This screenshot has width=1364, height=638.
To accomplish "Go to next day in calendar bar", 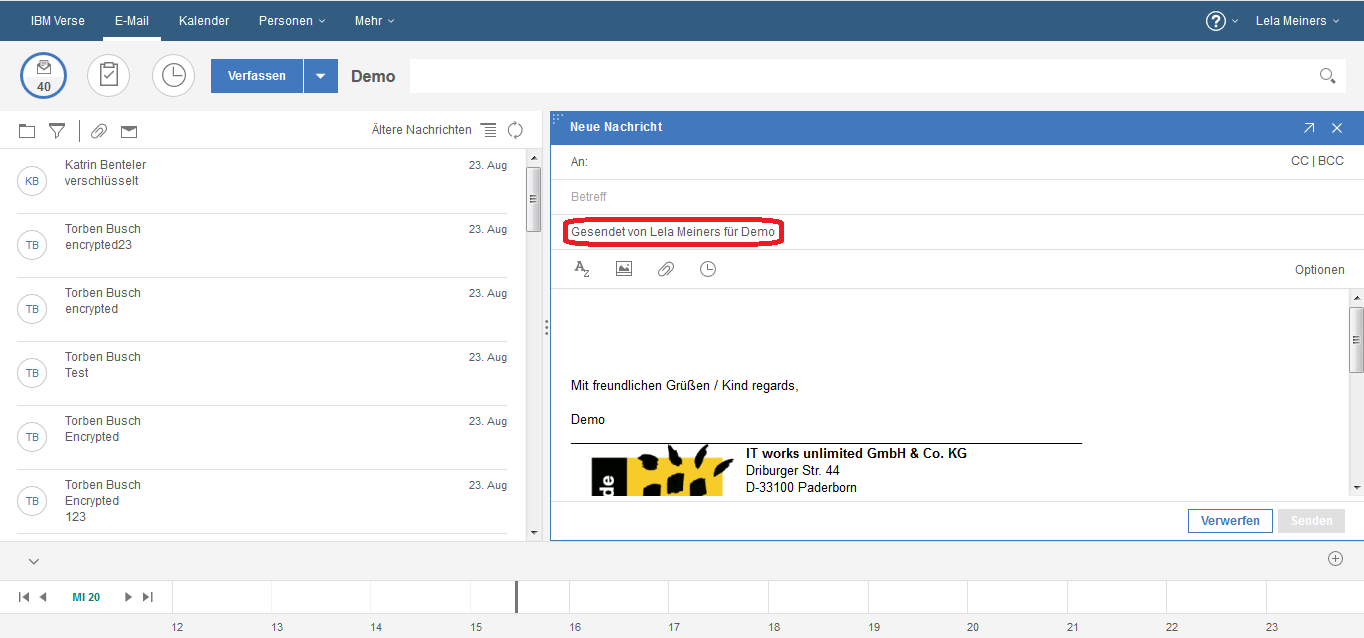I will [x=128, y=597].
